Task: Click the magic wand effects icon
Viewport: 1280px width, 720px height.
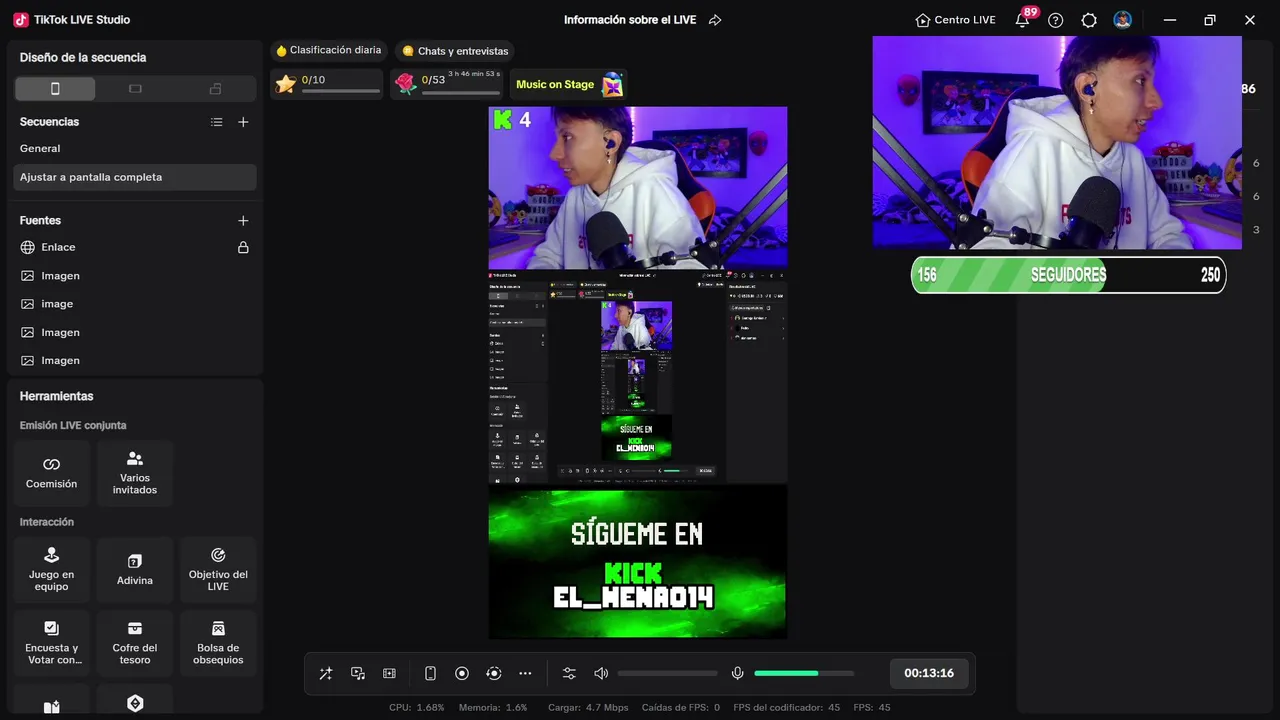Action: click(x=326, y=674)
